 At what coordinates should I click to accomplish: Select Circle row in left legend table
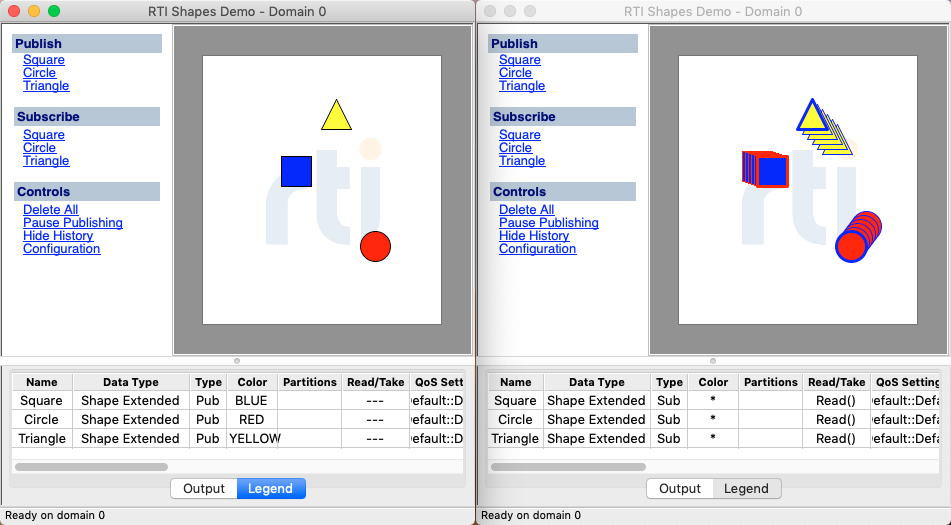(x=238, y=420)
